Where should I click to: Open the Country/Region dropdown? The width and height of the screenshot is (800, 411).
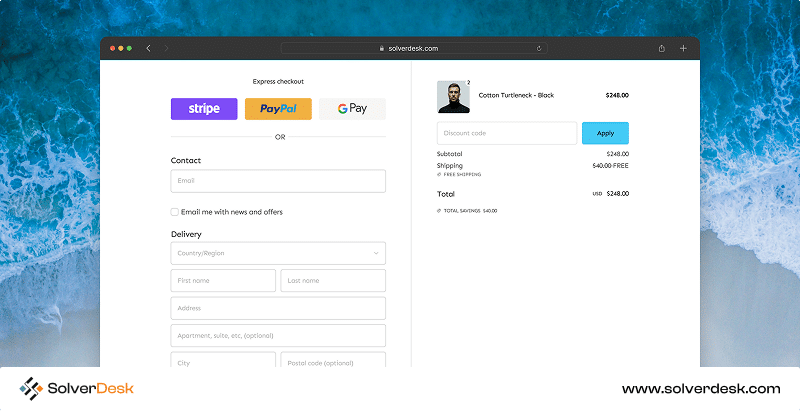(x=278, y=253)
